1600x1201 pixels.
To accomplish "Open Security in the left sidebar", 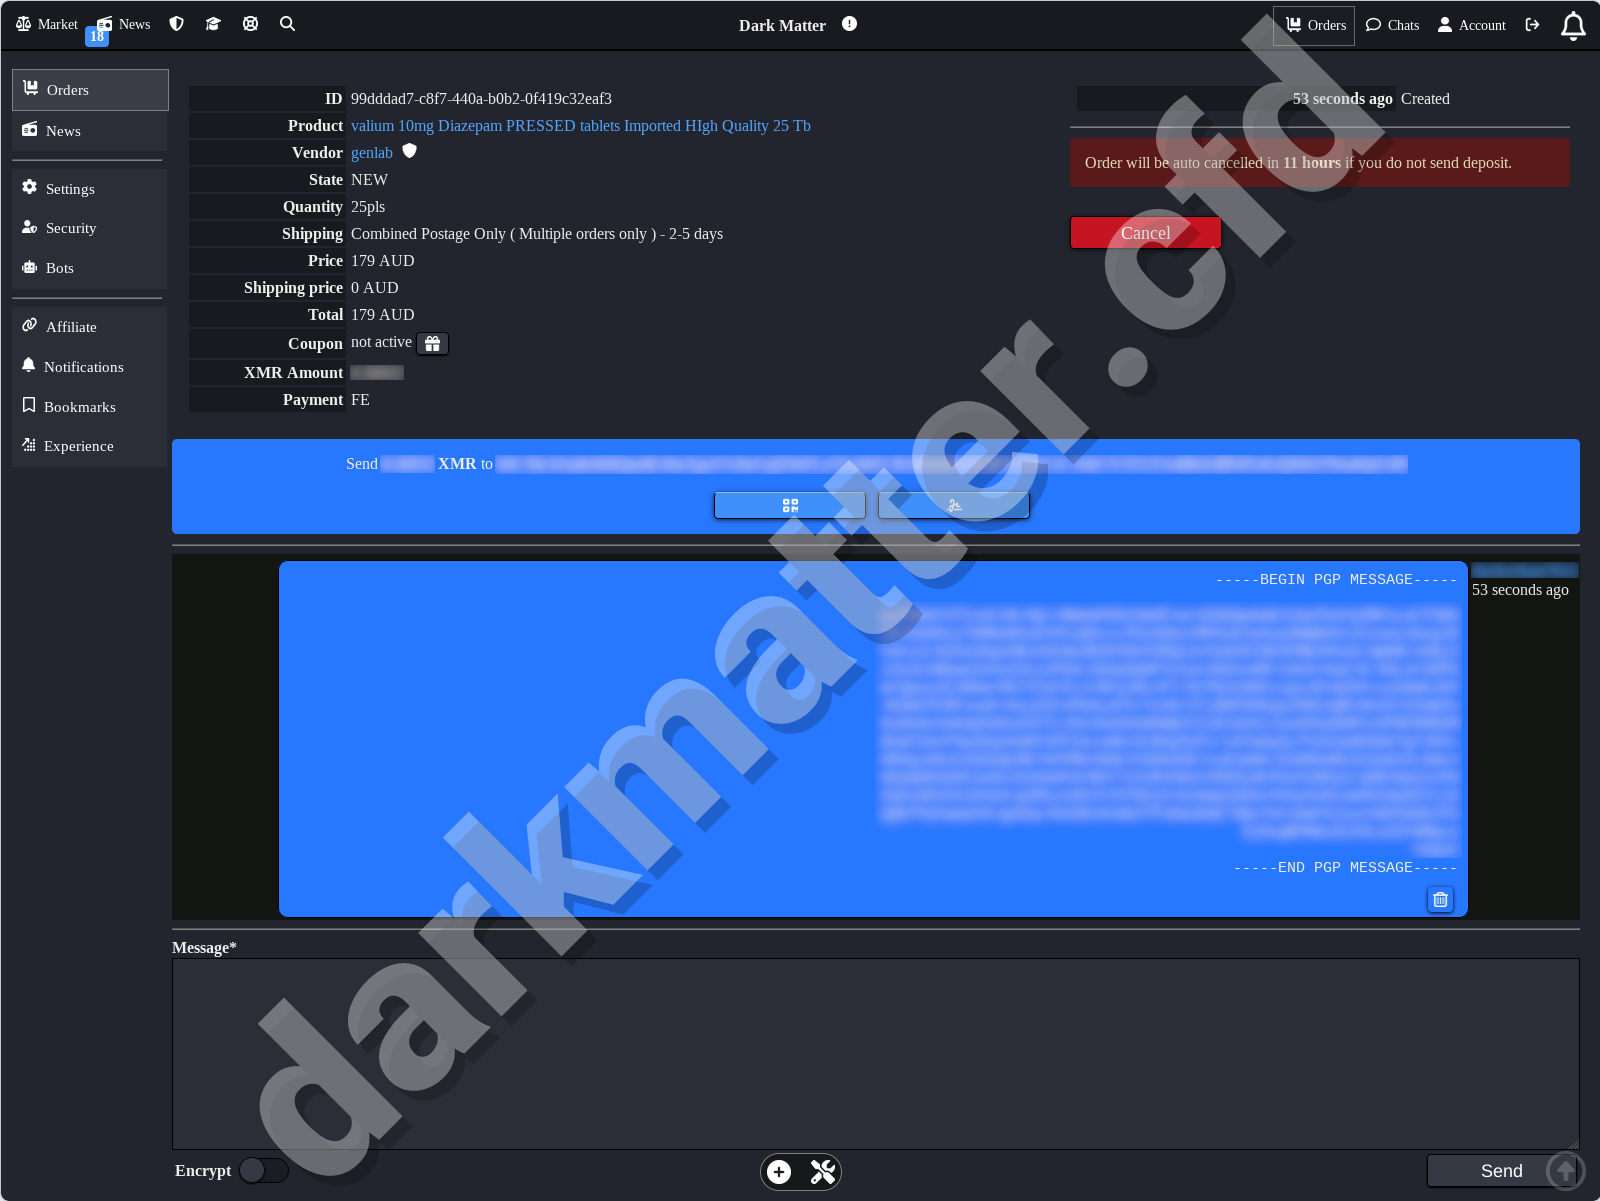I will point(71,228).
